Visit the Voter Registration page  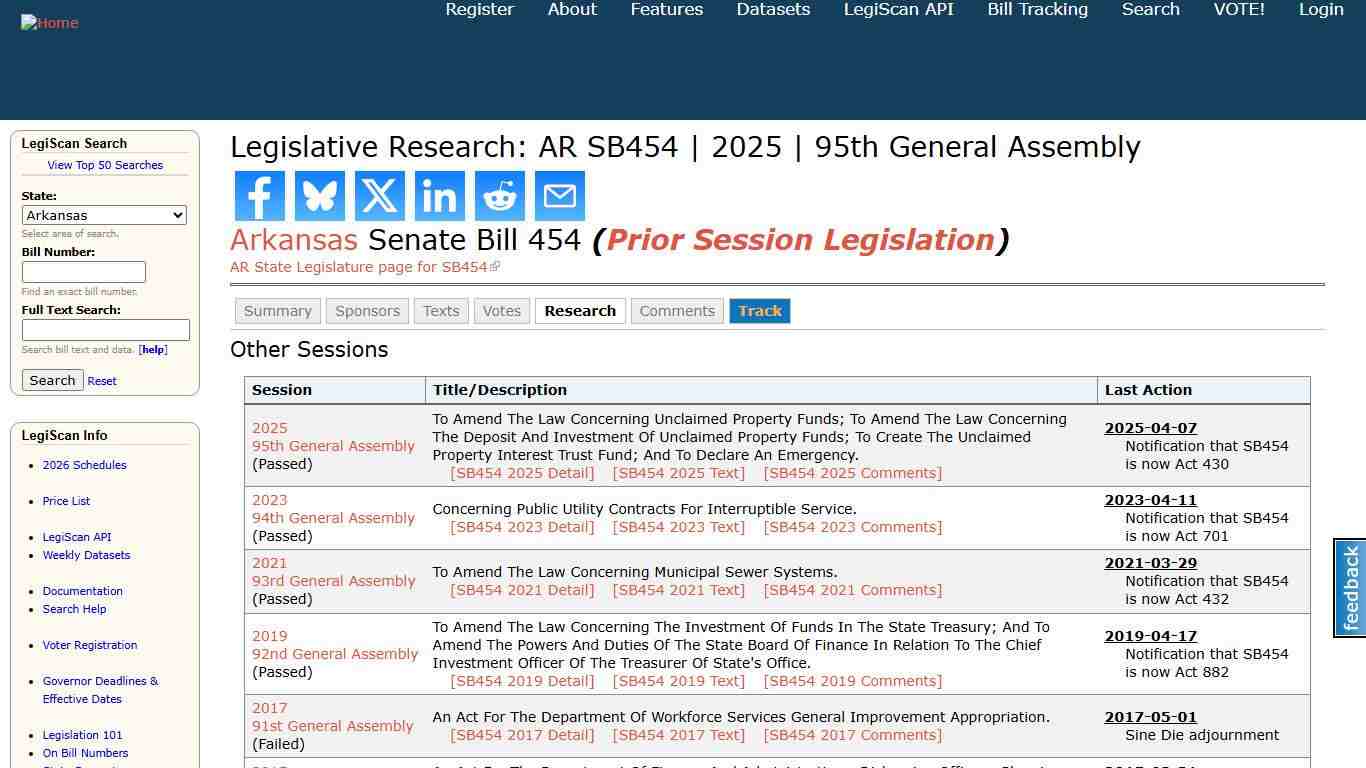(x=89, y=645)
